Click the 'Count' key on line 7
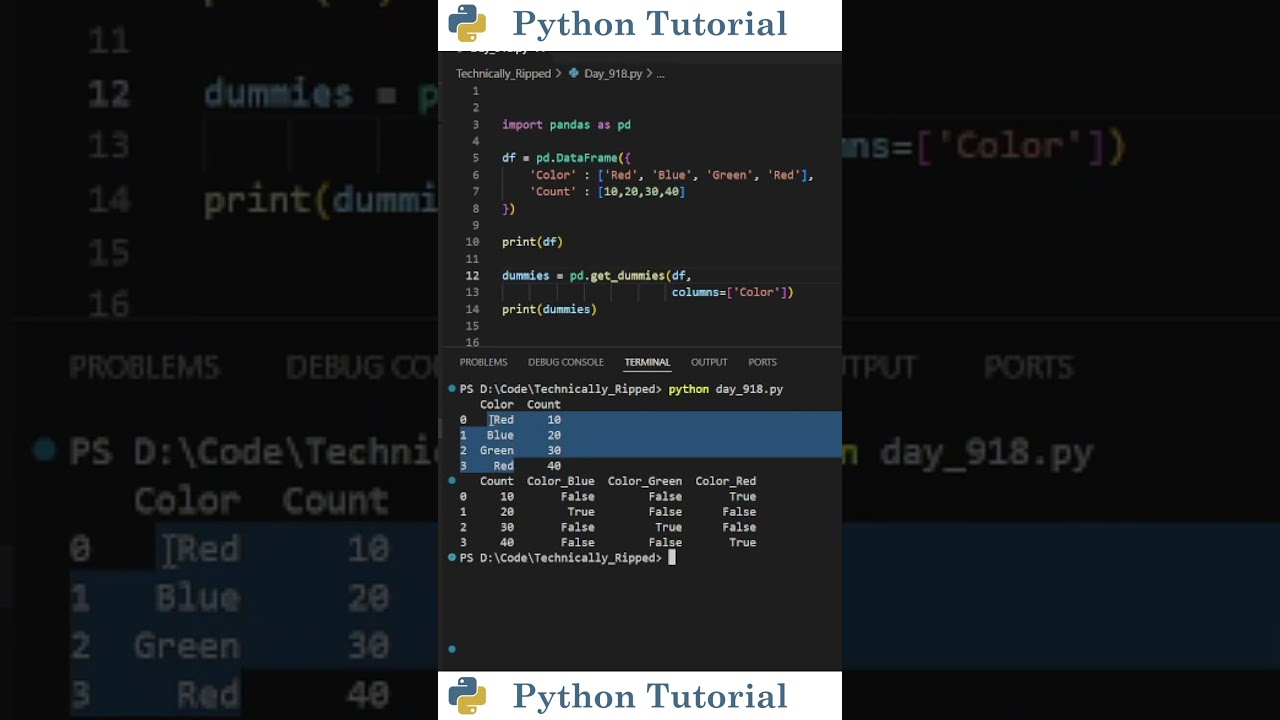 tap(553, 192)
